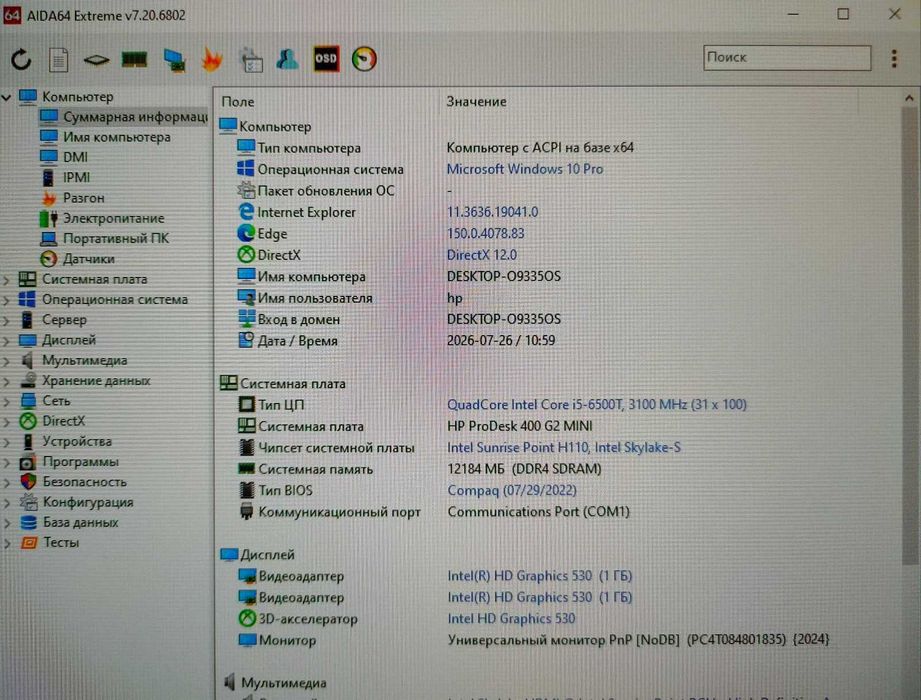The height and width of the screenshot is (700, 921).
Task: Open the 11.3636.19041.0 version link
Action: [492, 212]
